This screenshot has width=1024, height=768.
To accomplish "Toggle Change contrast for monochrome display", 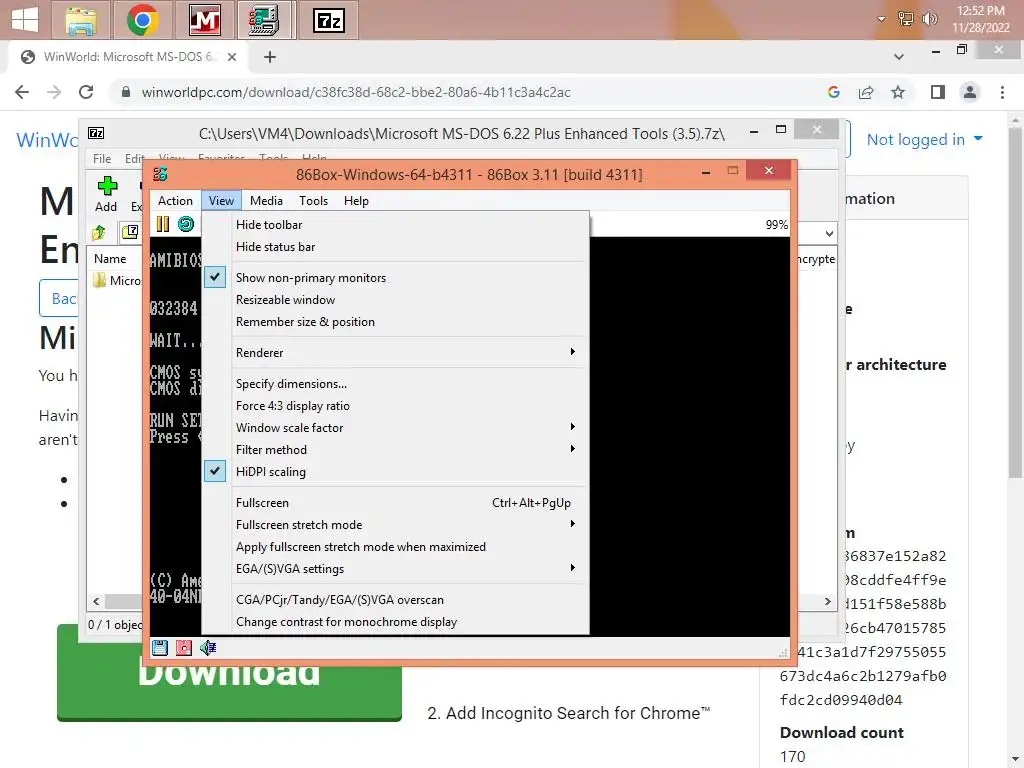I will (396, 622).
